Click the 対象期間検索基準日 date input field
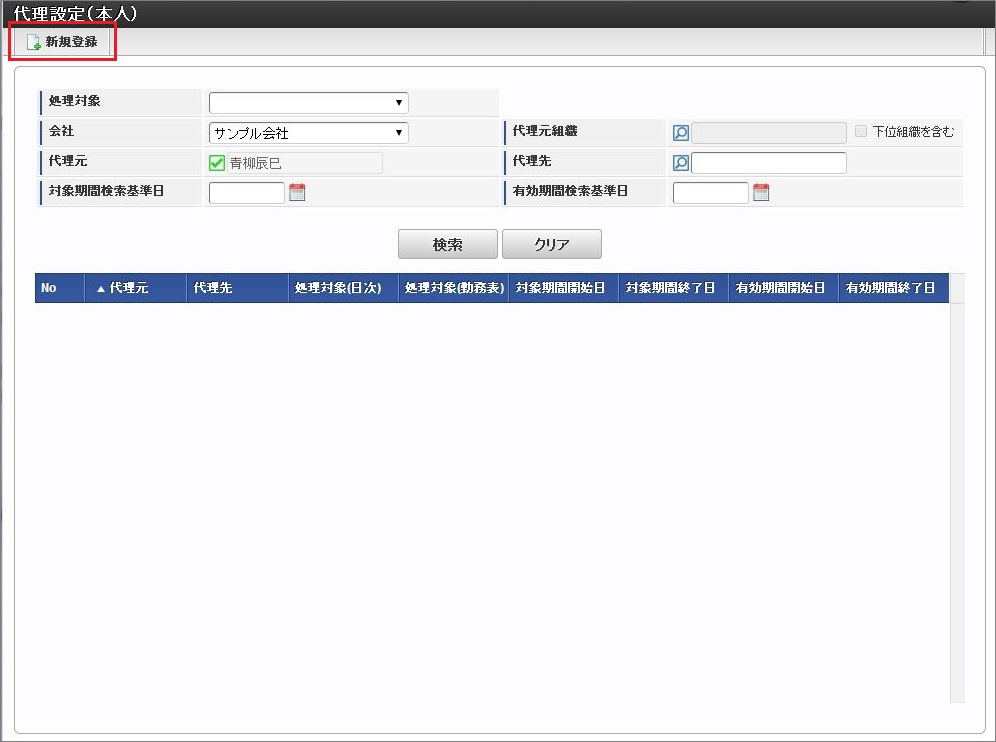This screenshot has height=742, width=996. tap(246, 192)
